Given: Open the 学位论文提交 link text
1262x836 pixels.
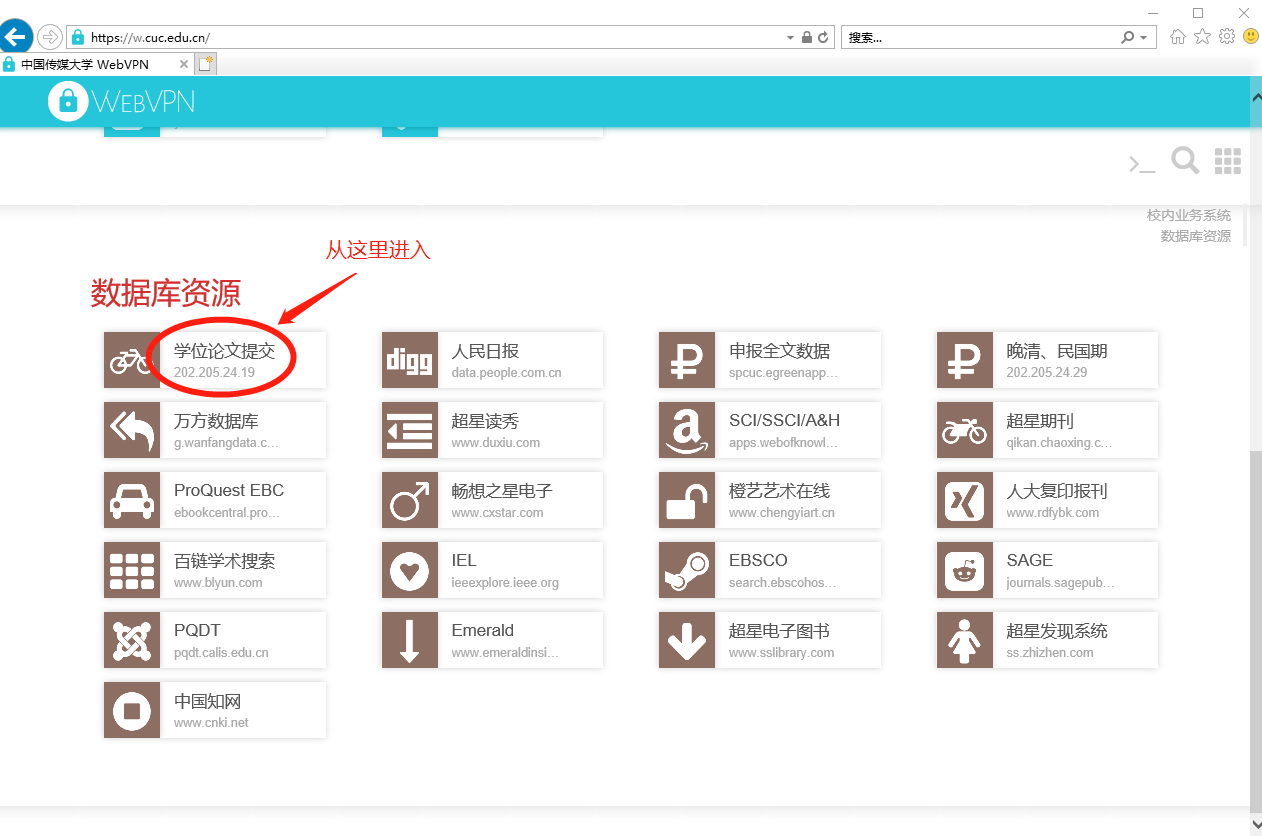Looking at the screenshot, I should [224, 351].
